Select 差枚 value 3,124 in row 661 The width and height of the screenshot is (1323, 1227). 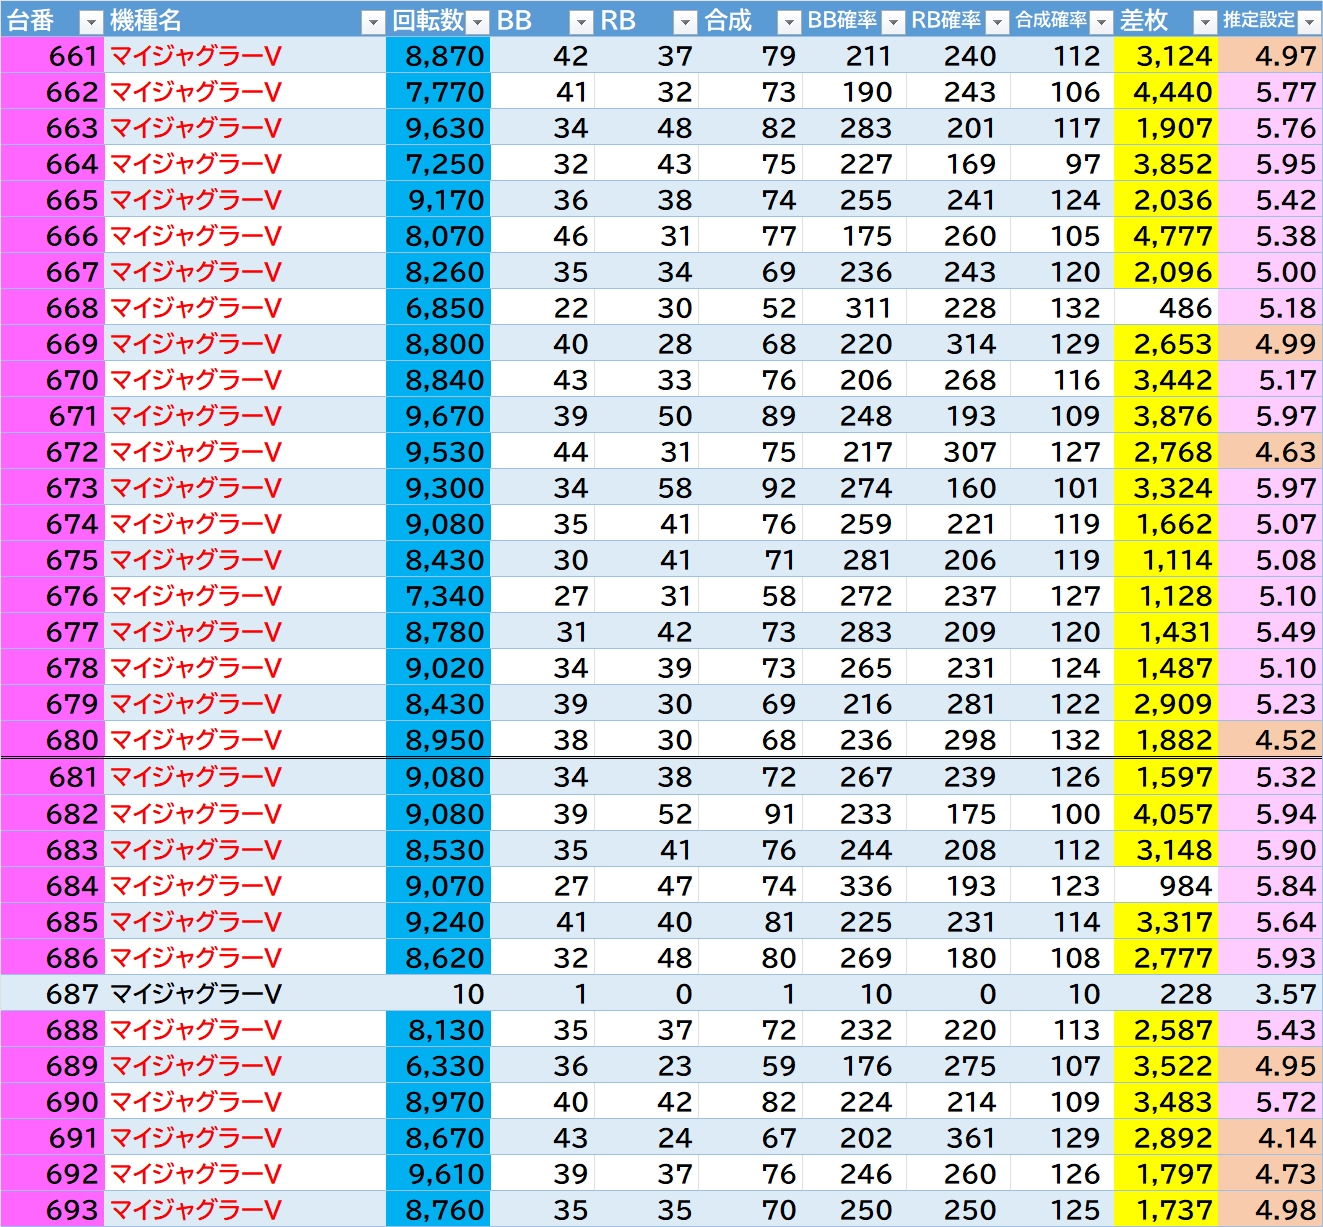click(x=1166, y=56)
